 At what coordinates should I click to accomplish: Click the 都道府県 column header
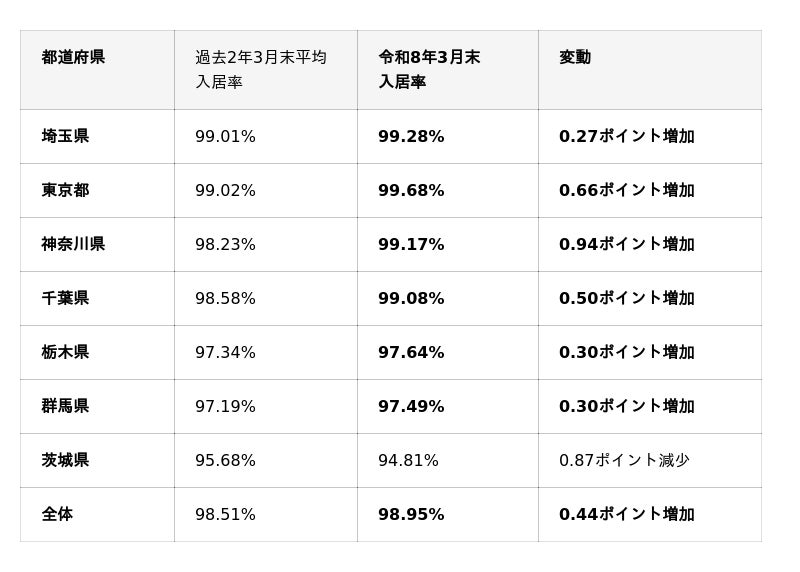[x=73, y=58]
